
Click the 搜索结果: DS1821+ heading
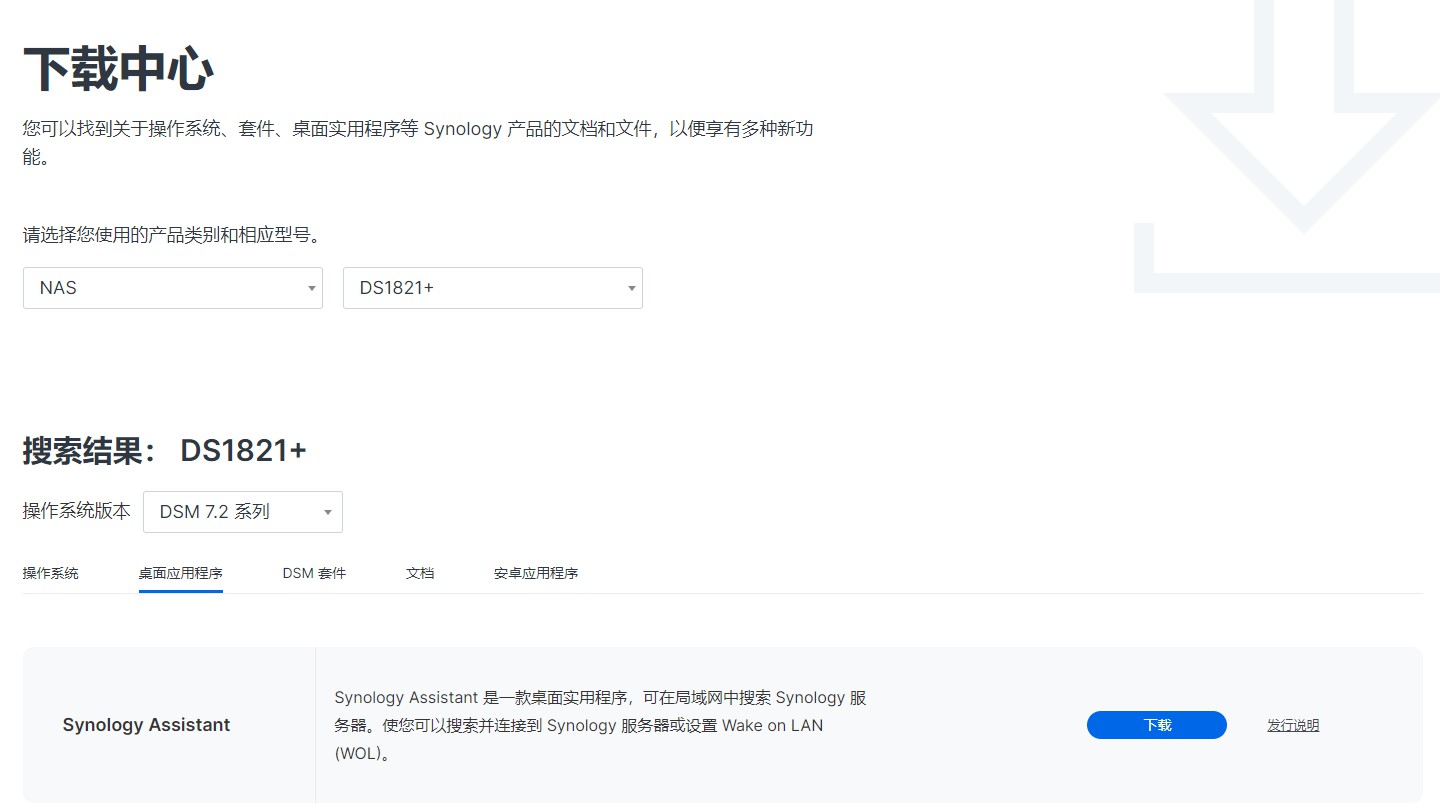pyautogui.click(x=165, y=451)
